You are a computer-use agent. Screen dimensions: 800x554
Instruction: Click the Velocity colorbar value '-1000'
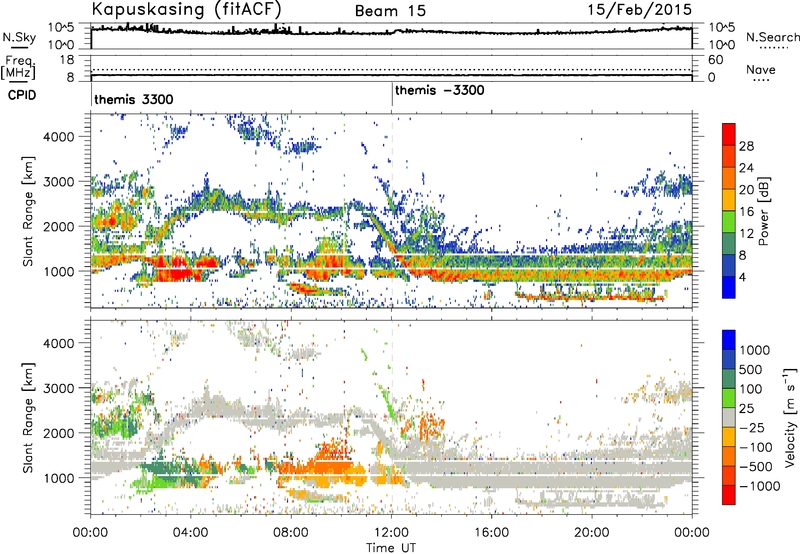[x=759, y=486]
